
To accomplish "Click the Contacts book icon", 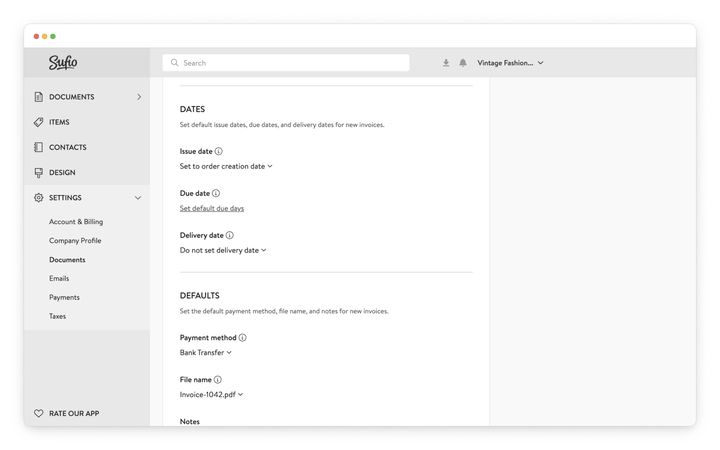I will point(39,147).
